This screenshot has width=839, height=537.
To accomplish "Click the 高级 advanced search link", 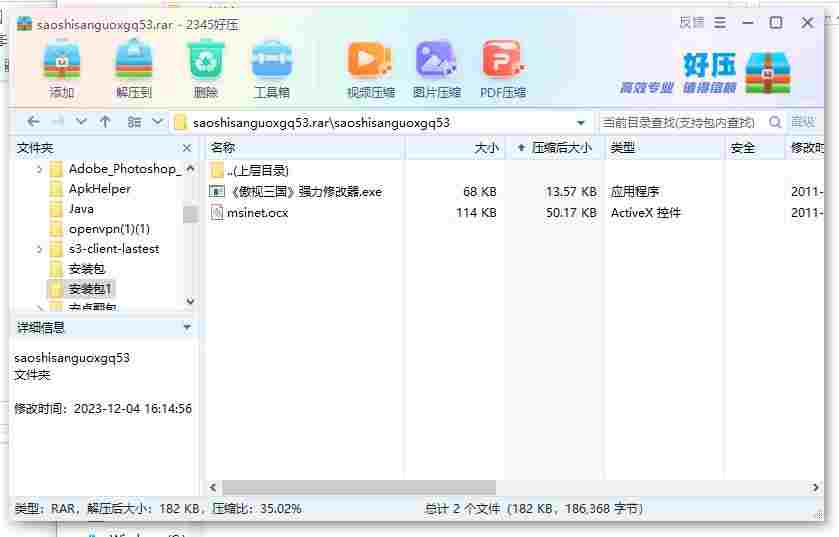I will 803,122.
